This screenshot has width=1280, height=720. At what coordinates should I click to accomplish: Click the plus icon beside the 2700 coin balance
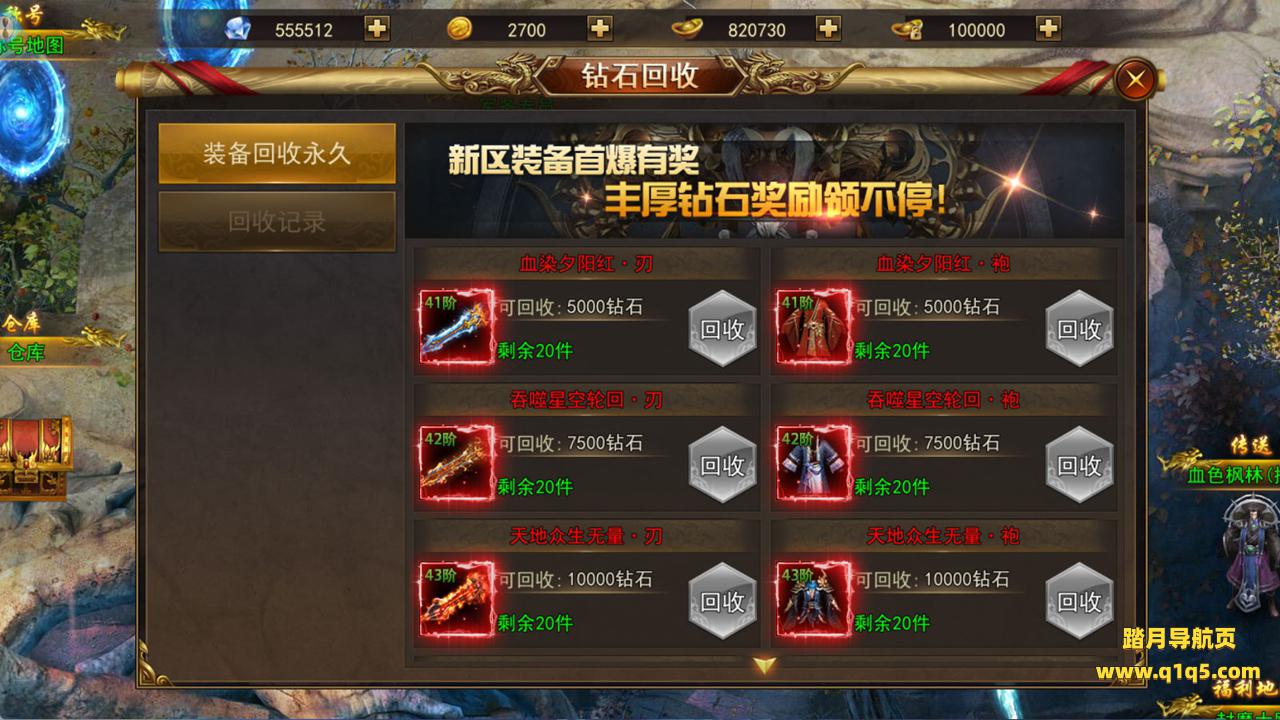[599, 29]
